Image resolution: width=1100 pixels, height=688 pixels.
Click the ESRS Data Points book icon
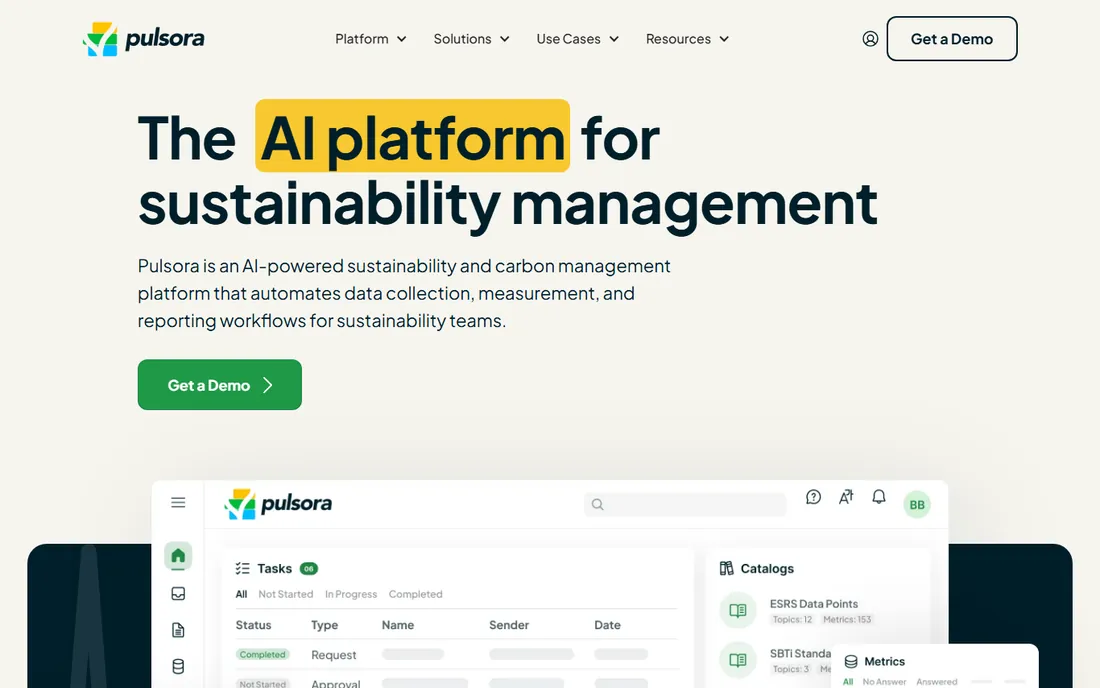coord(738,610)
